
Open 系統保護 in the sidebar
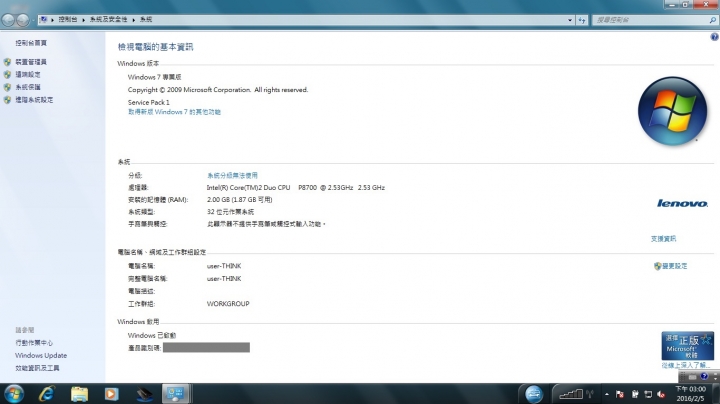[x=28, y=87]
